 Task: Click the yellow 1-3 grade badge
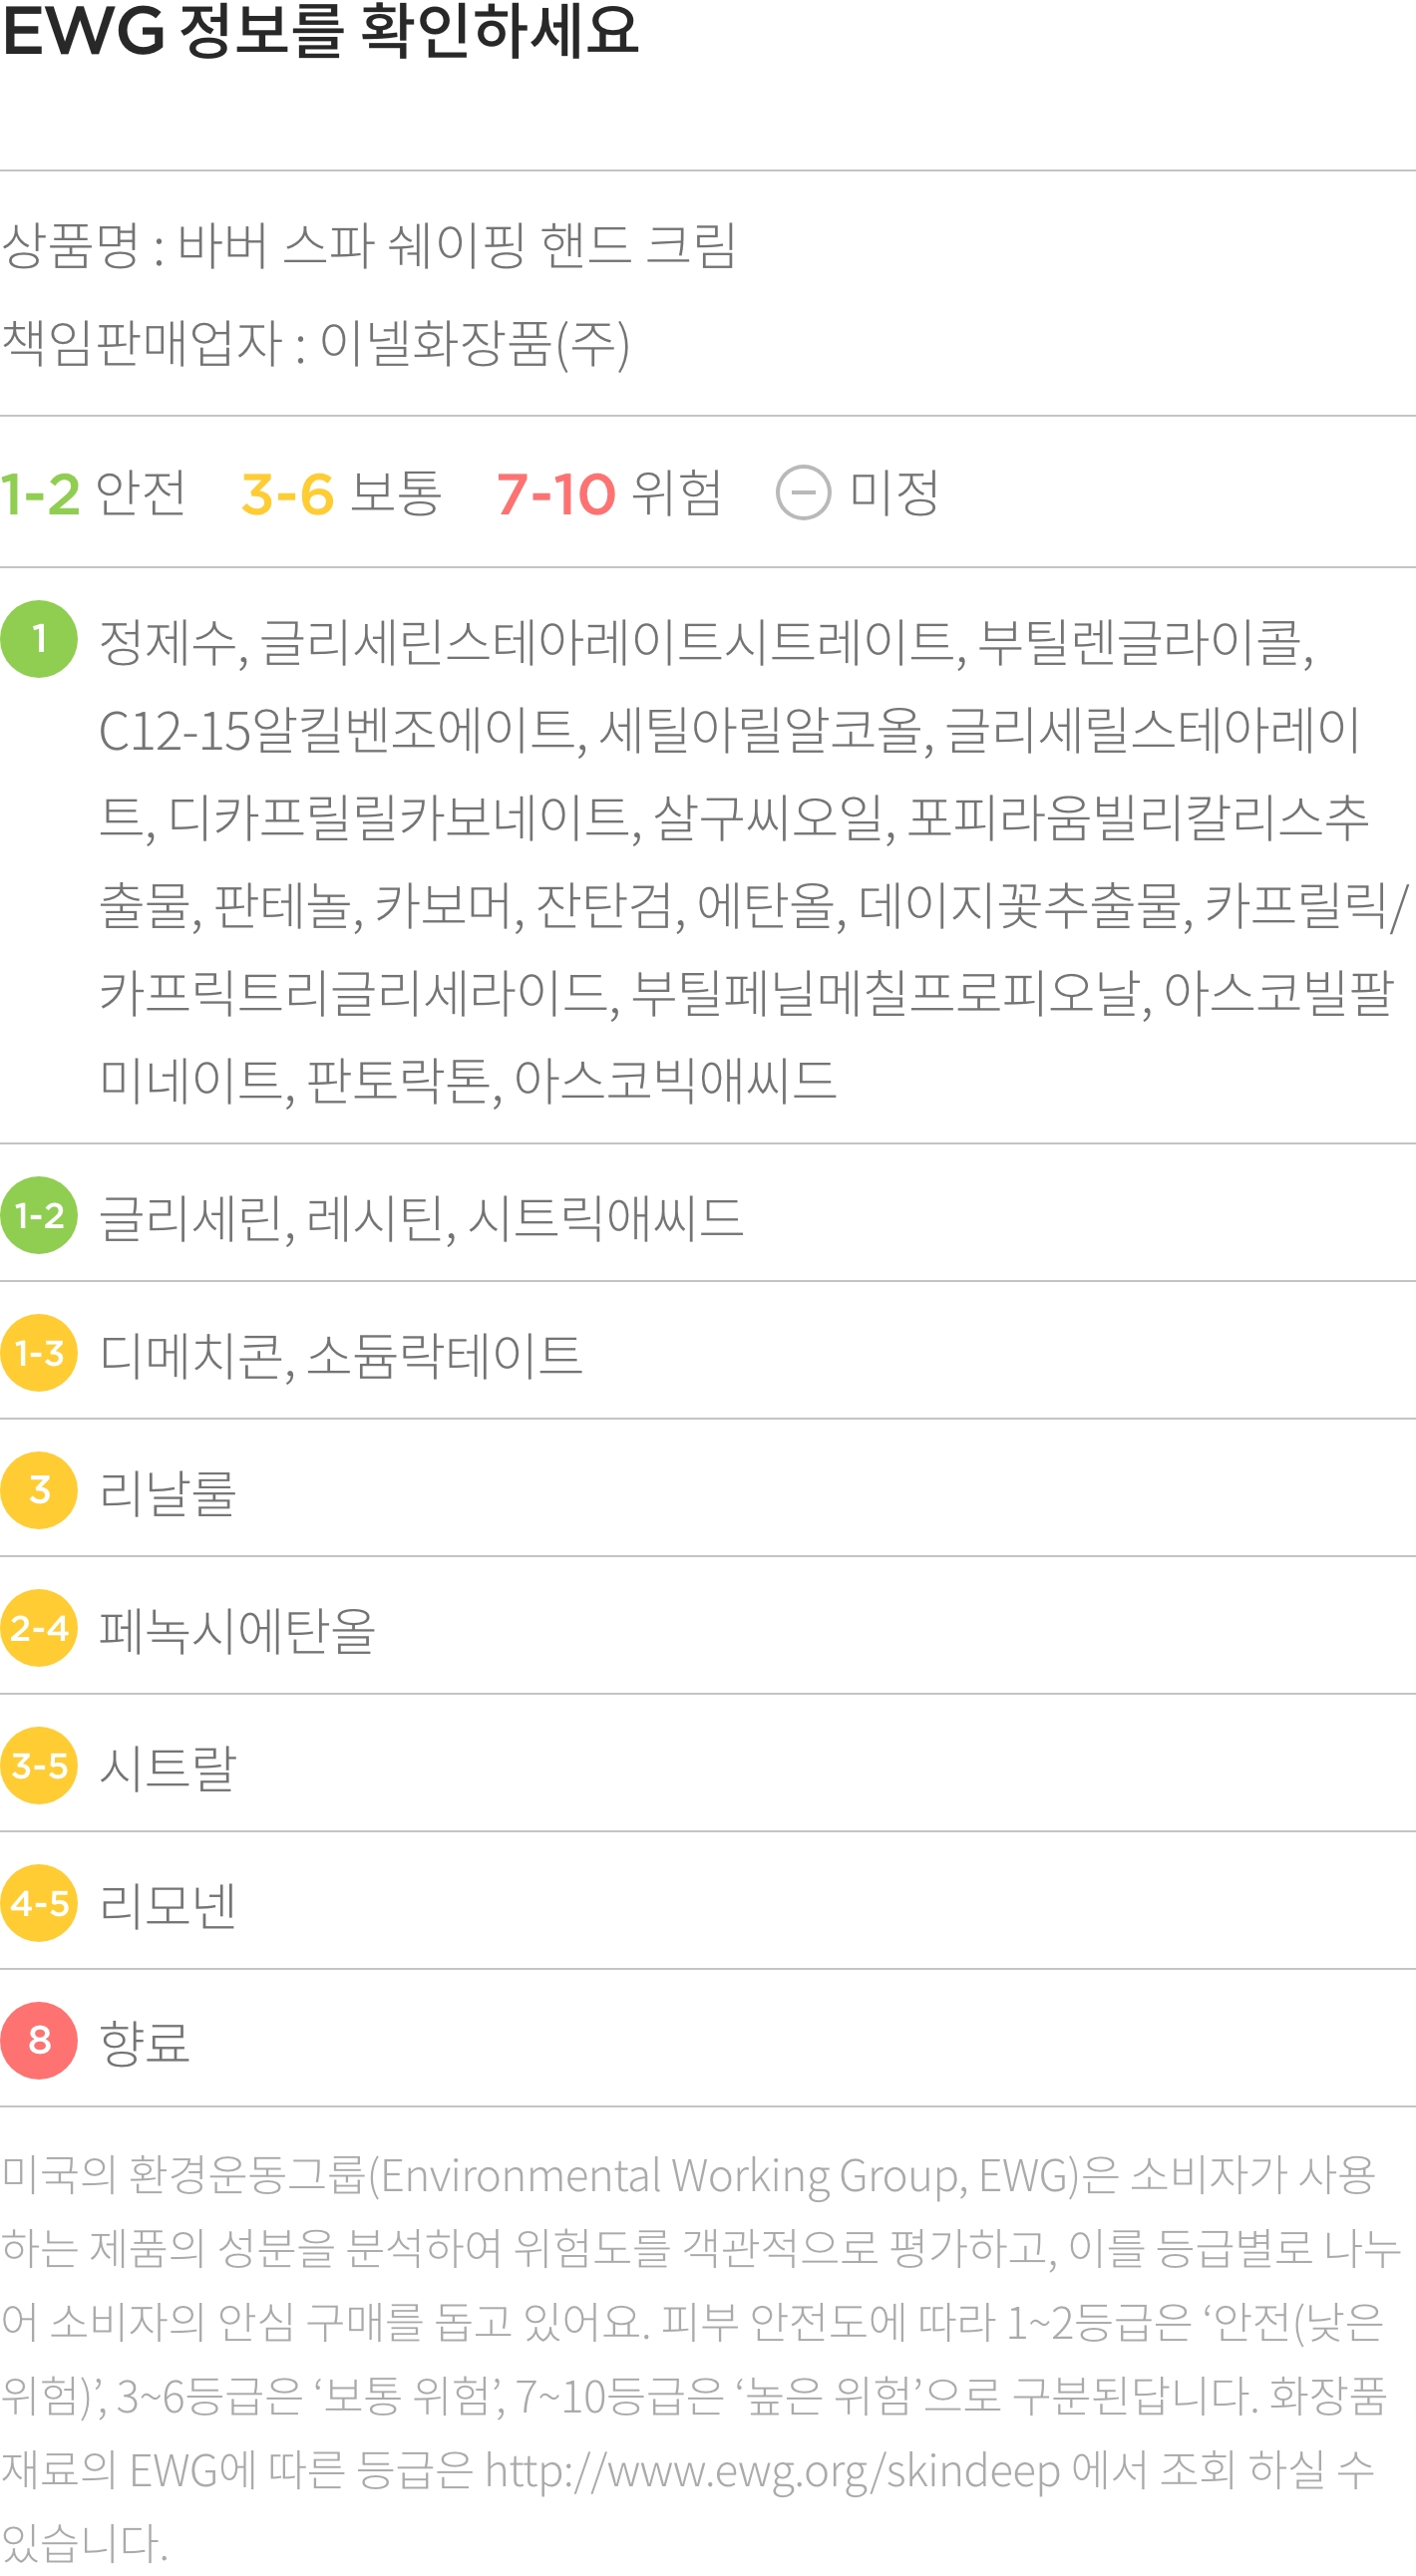39,1353
